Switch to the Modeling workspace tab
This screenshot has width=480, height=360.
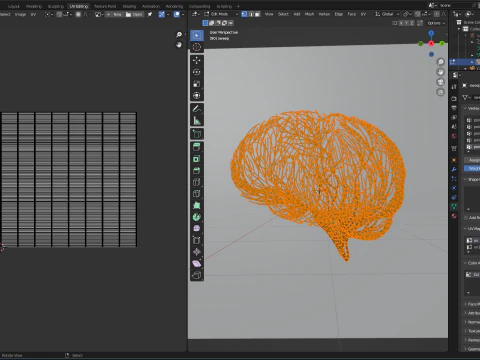[34, 6]
